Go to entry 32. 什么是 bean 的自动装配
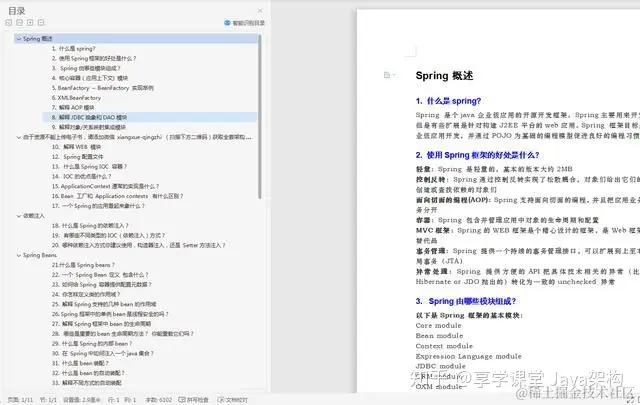This screenshot has width=640, height=405. [88, 373]
